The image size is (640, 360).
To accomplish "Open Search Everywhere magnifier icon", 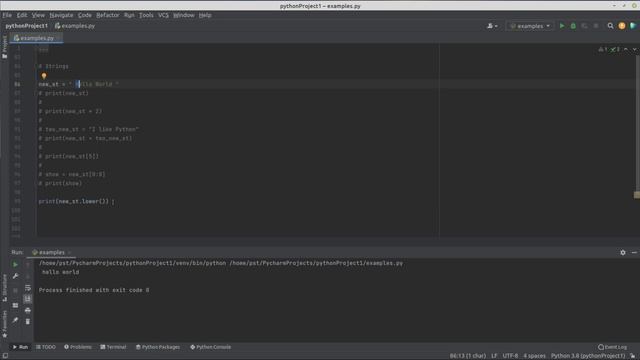I will pyautogui.click(x=610, y=26).
